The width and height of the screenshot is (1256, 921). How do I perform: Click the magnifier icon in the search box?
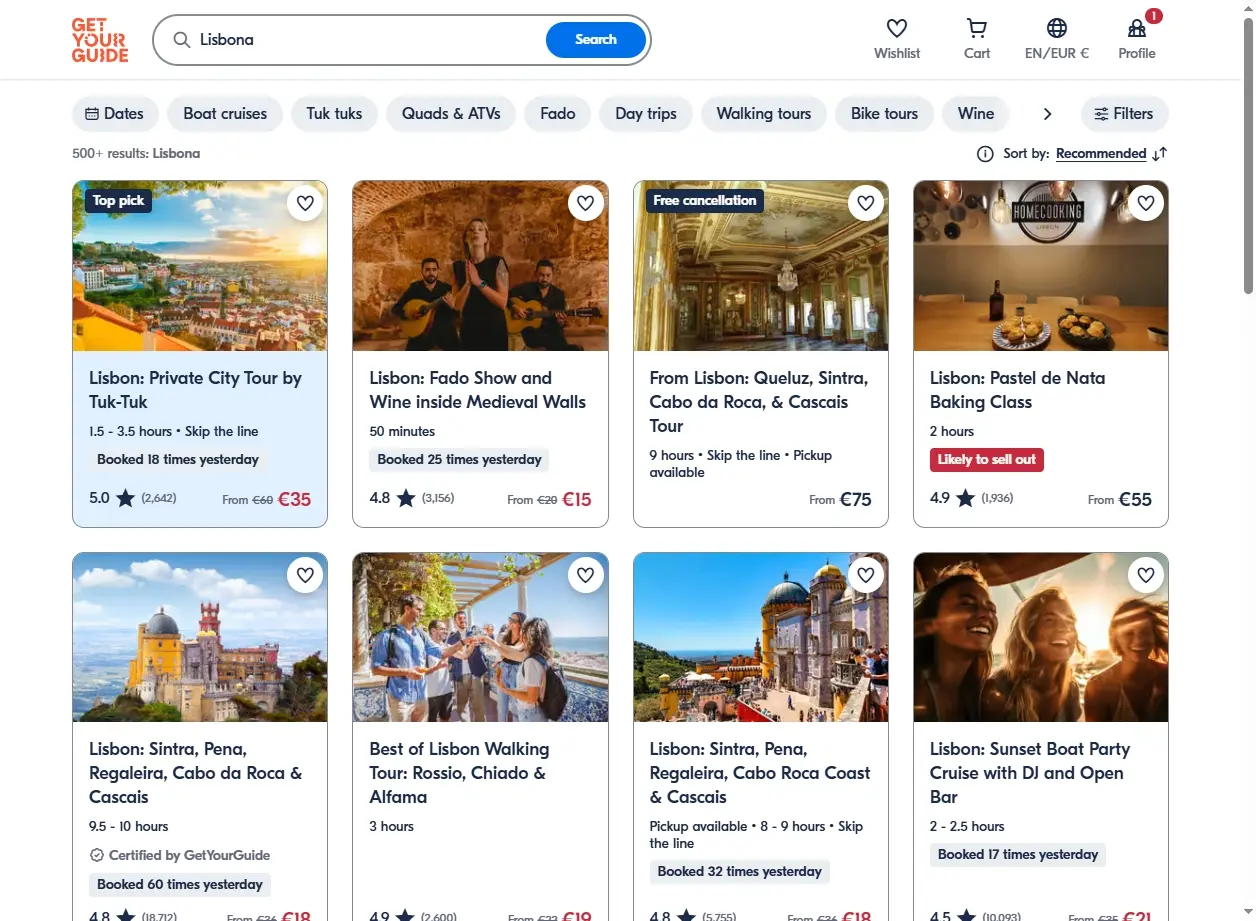[x=182, y=40]
